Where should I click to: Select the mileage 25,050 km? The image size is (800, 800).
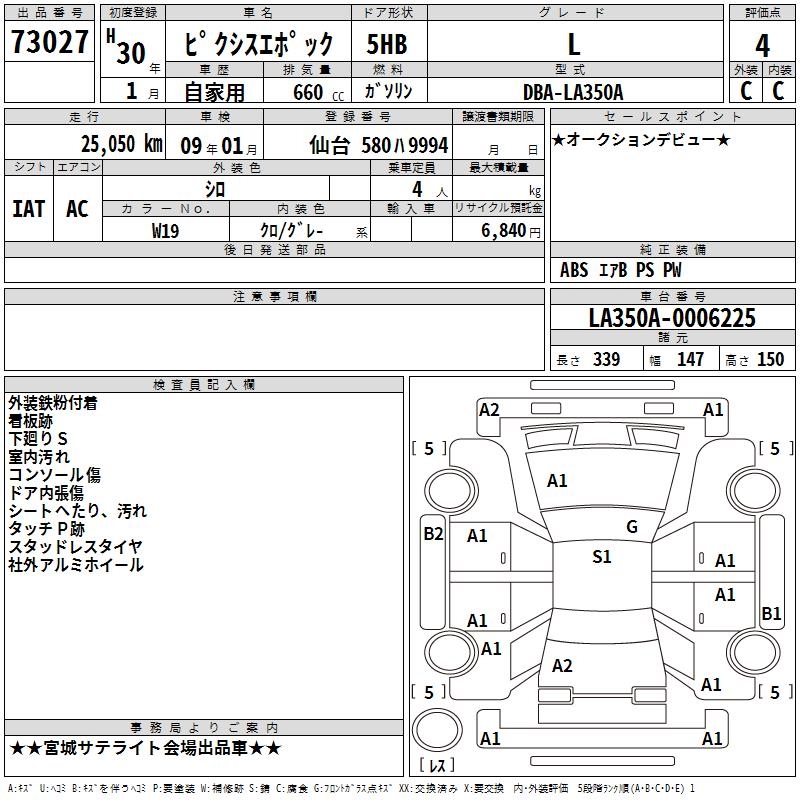pyautogui.click(x=121, y=144)
